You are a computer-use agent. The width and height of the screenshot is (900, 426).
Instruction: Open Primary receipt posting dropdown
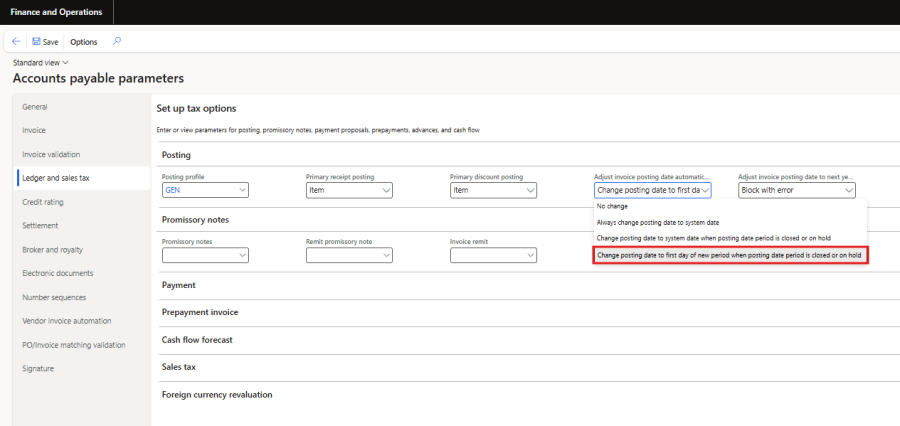click(349, 189)
